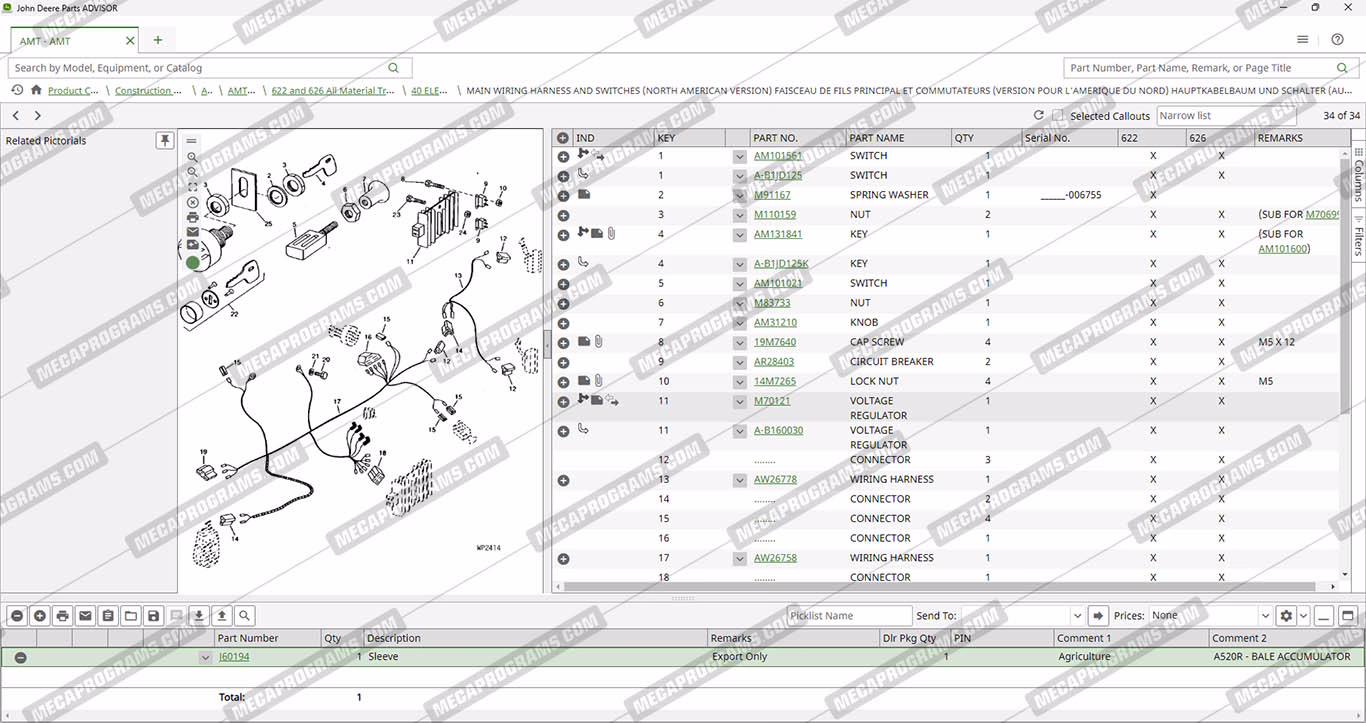Image resolution: width=1366 pixels, height=723 pixels.
Task: Print the wiring harness diagram
Action: (x=192, y=217)
